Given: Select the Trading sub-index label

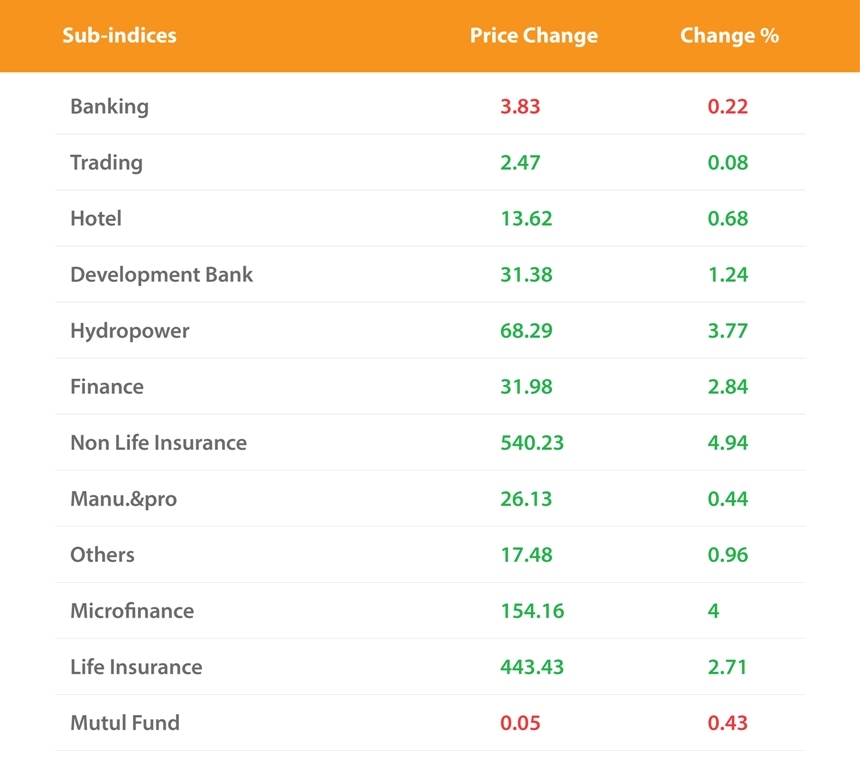Looking at the screenshot, I should [x=106, y=163].
